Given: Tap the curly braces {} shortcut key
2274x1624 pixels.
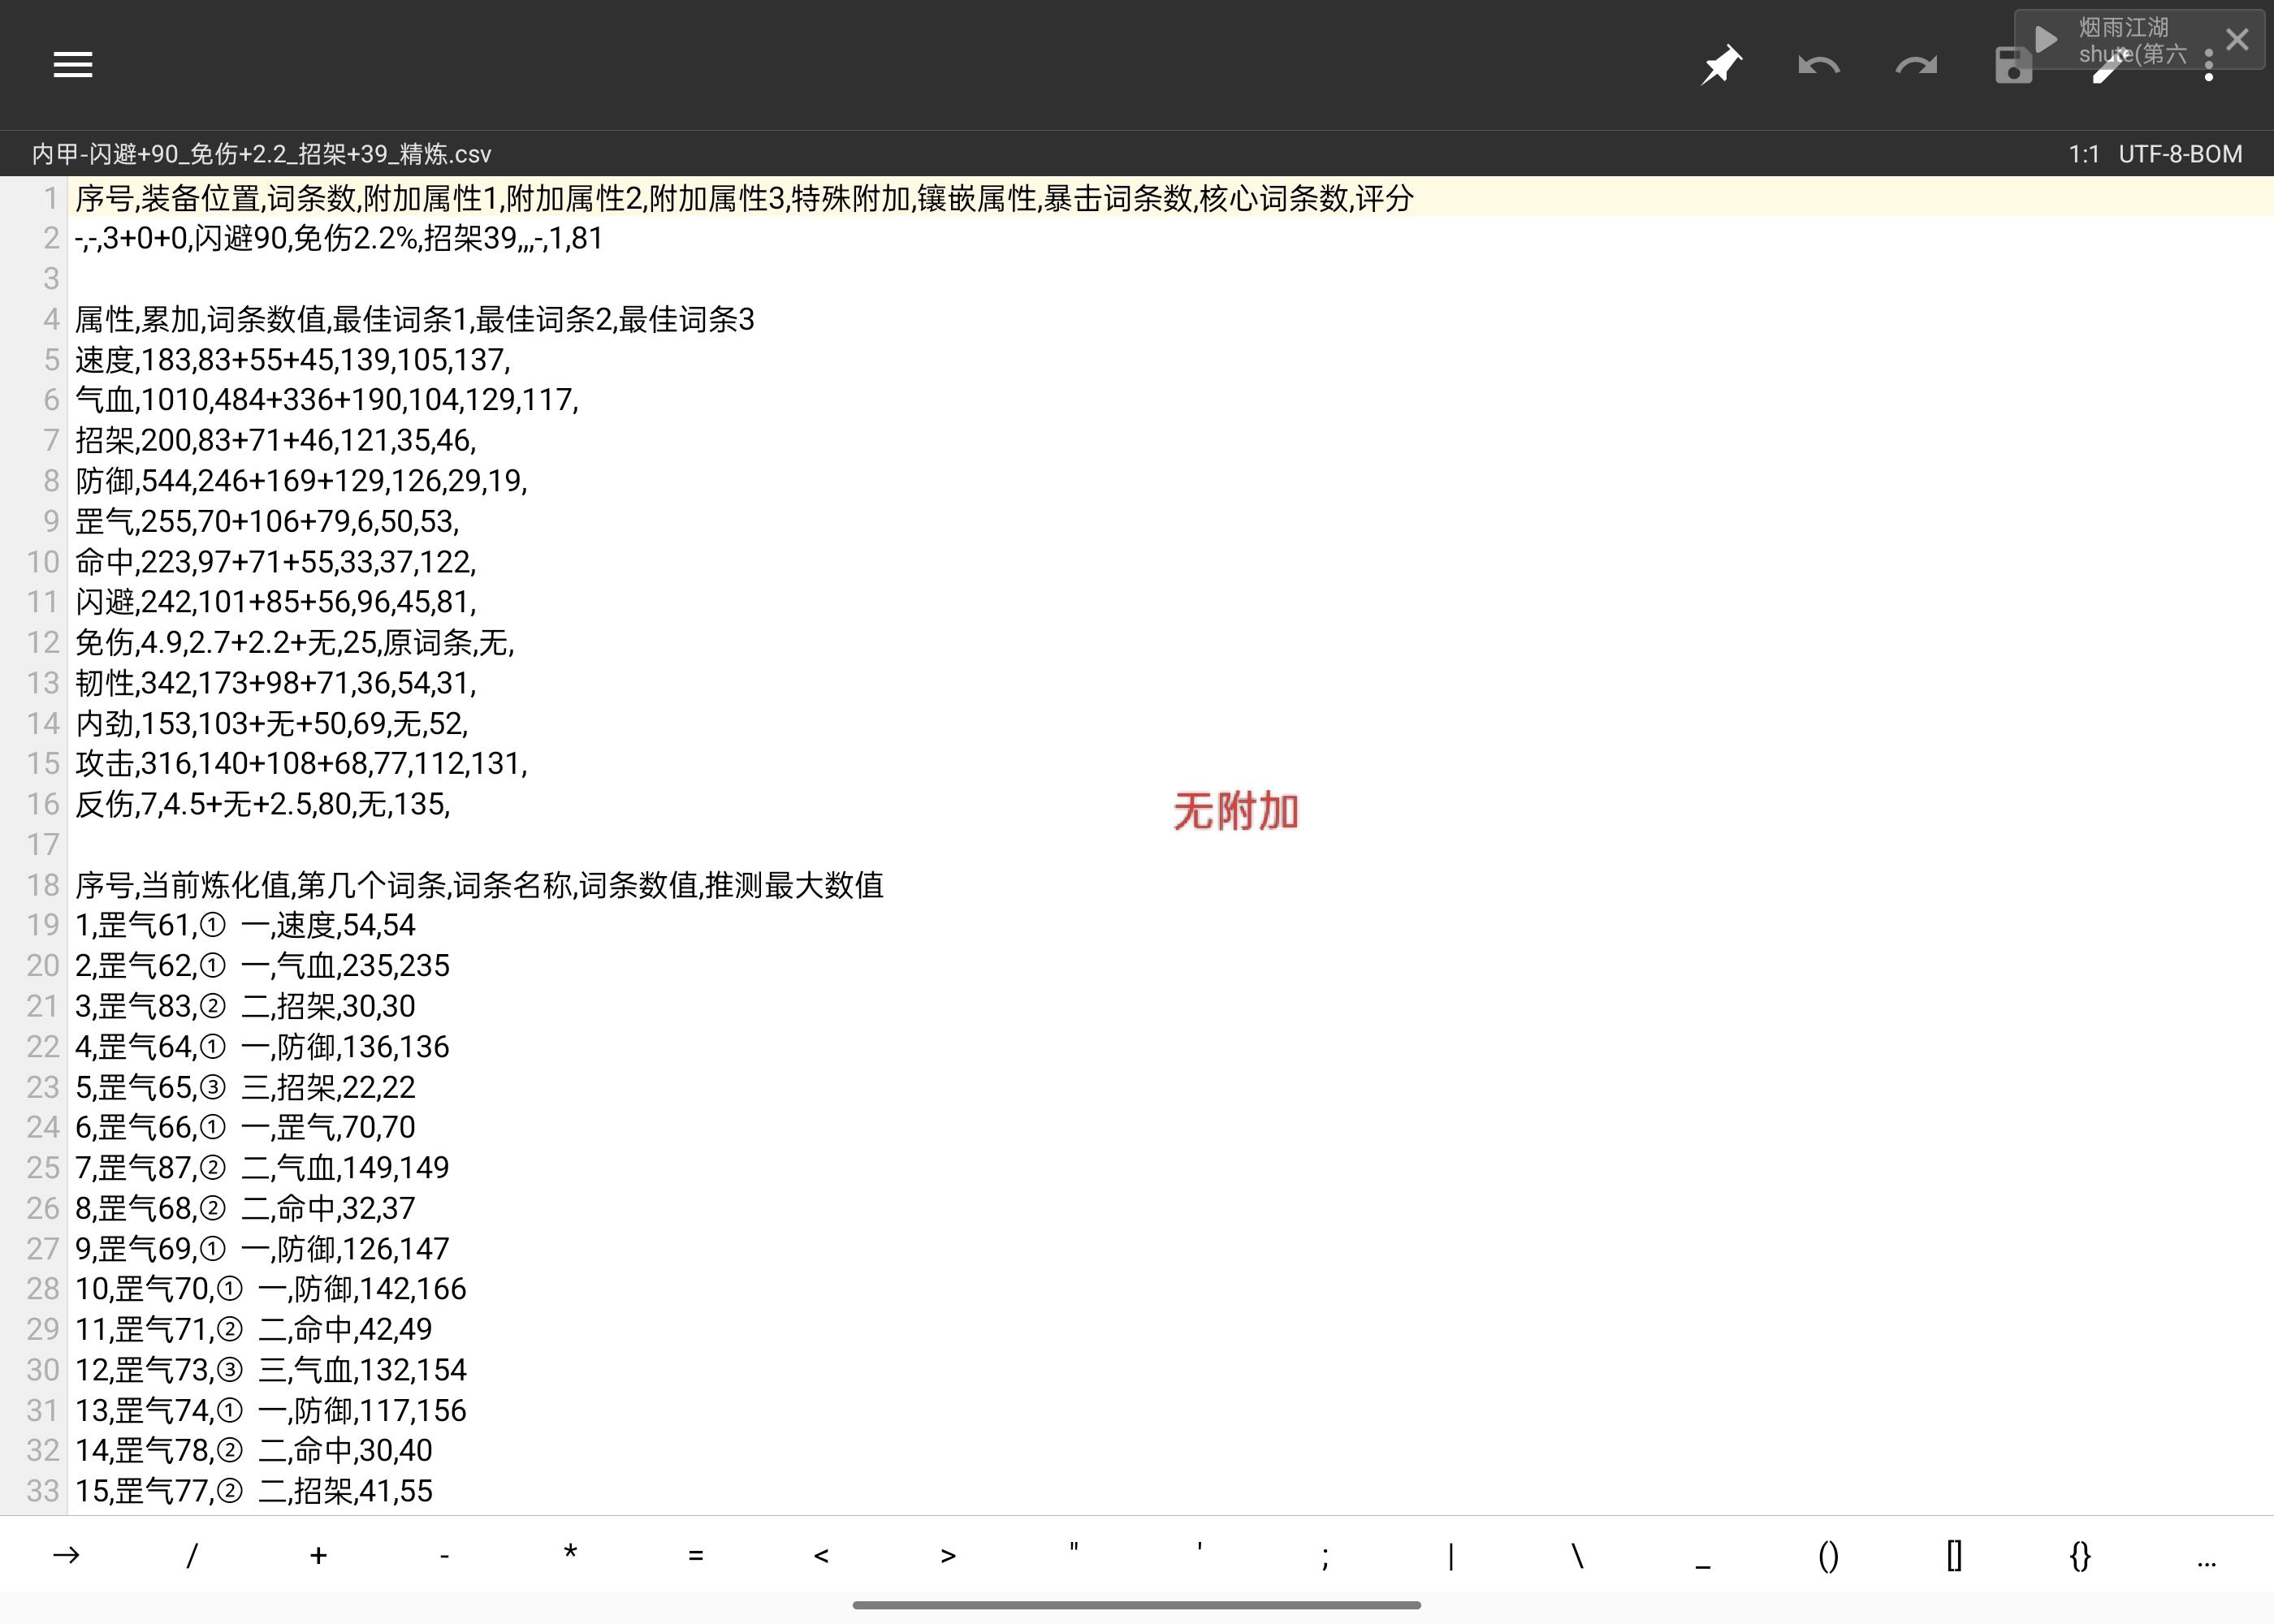Looking at the screenshot, I should pyautogui.click(x=2080, y=1555).
